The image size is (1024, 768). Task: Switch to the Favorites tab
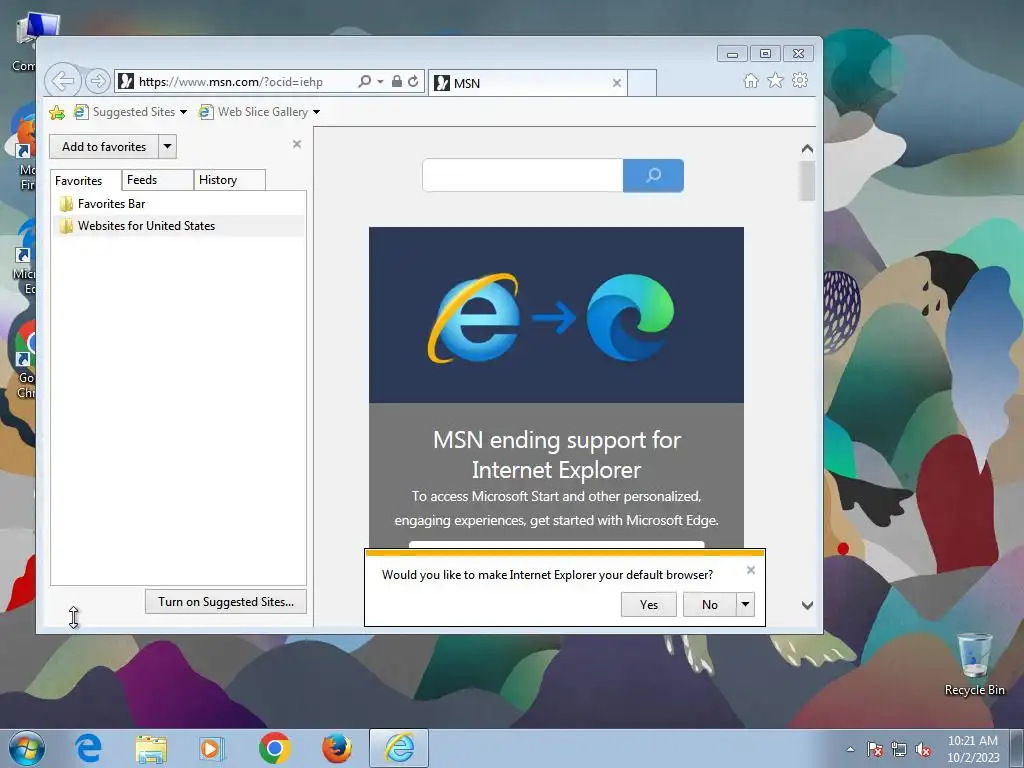pyautogui.click(x=86, y=180)
